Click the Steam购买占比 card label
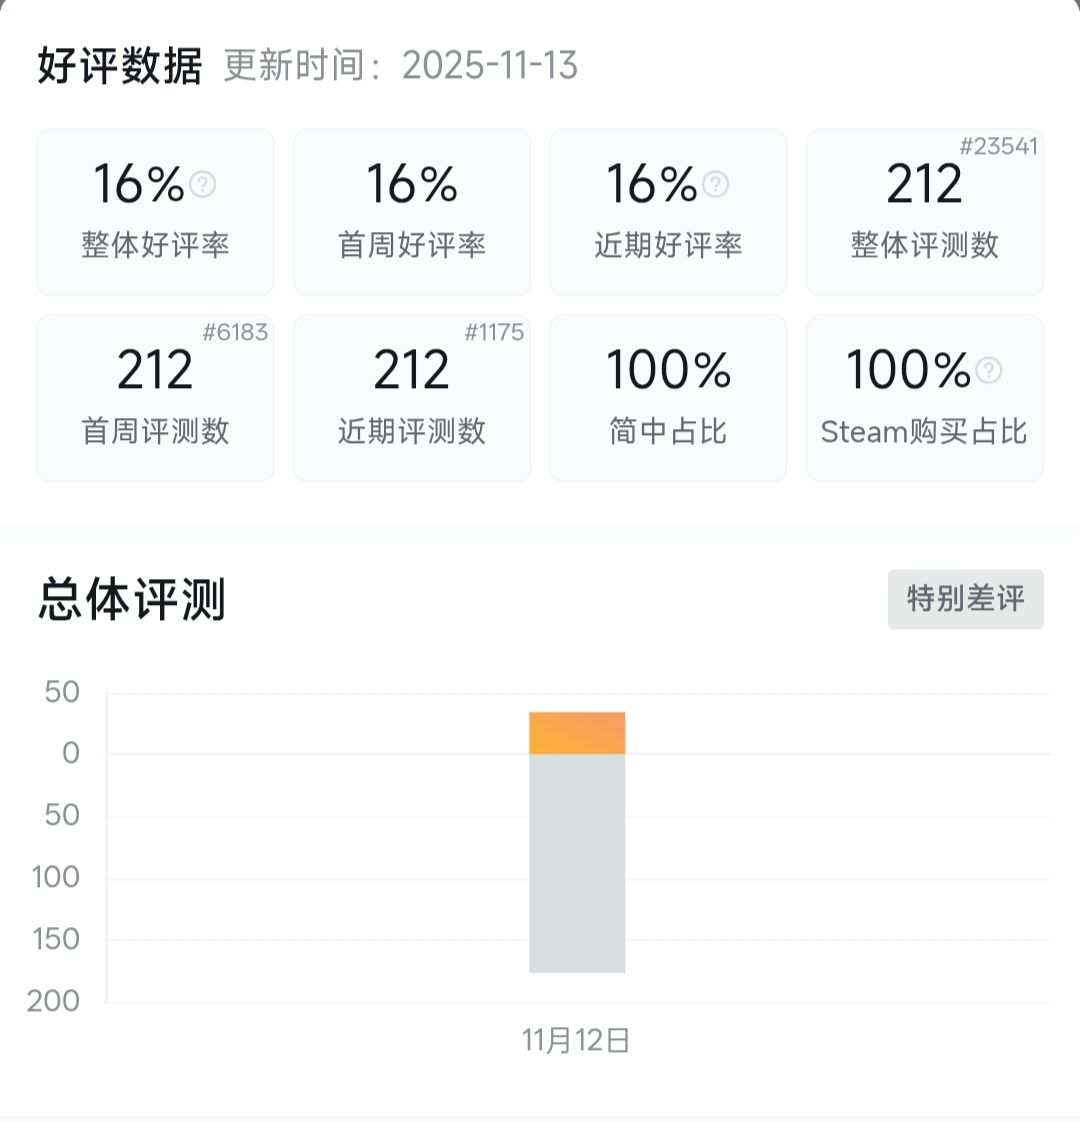This screenshot has width=1080, height=1122. pos(924,432)
